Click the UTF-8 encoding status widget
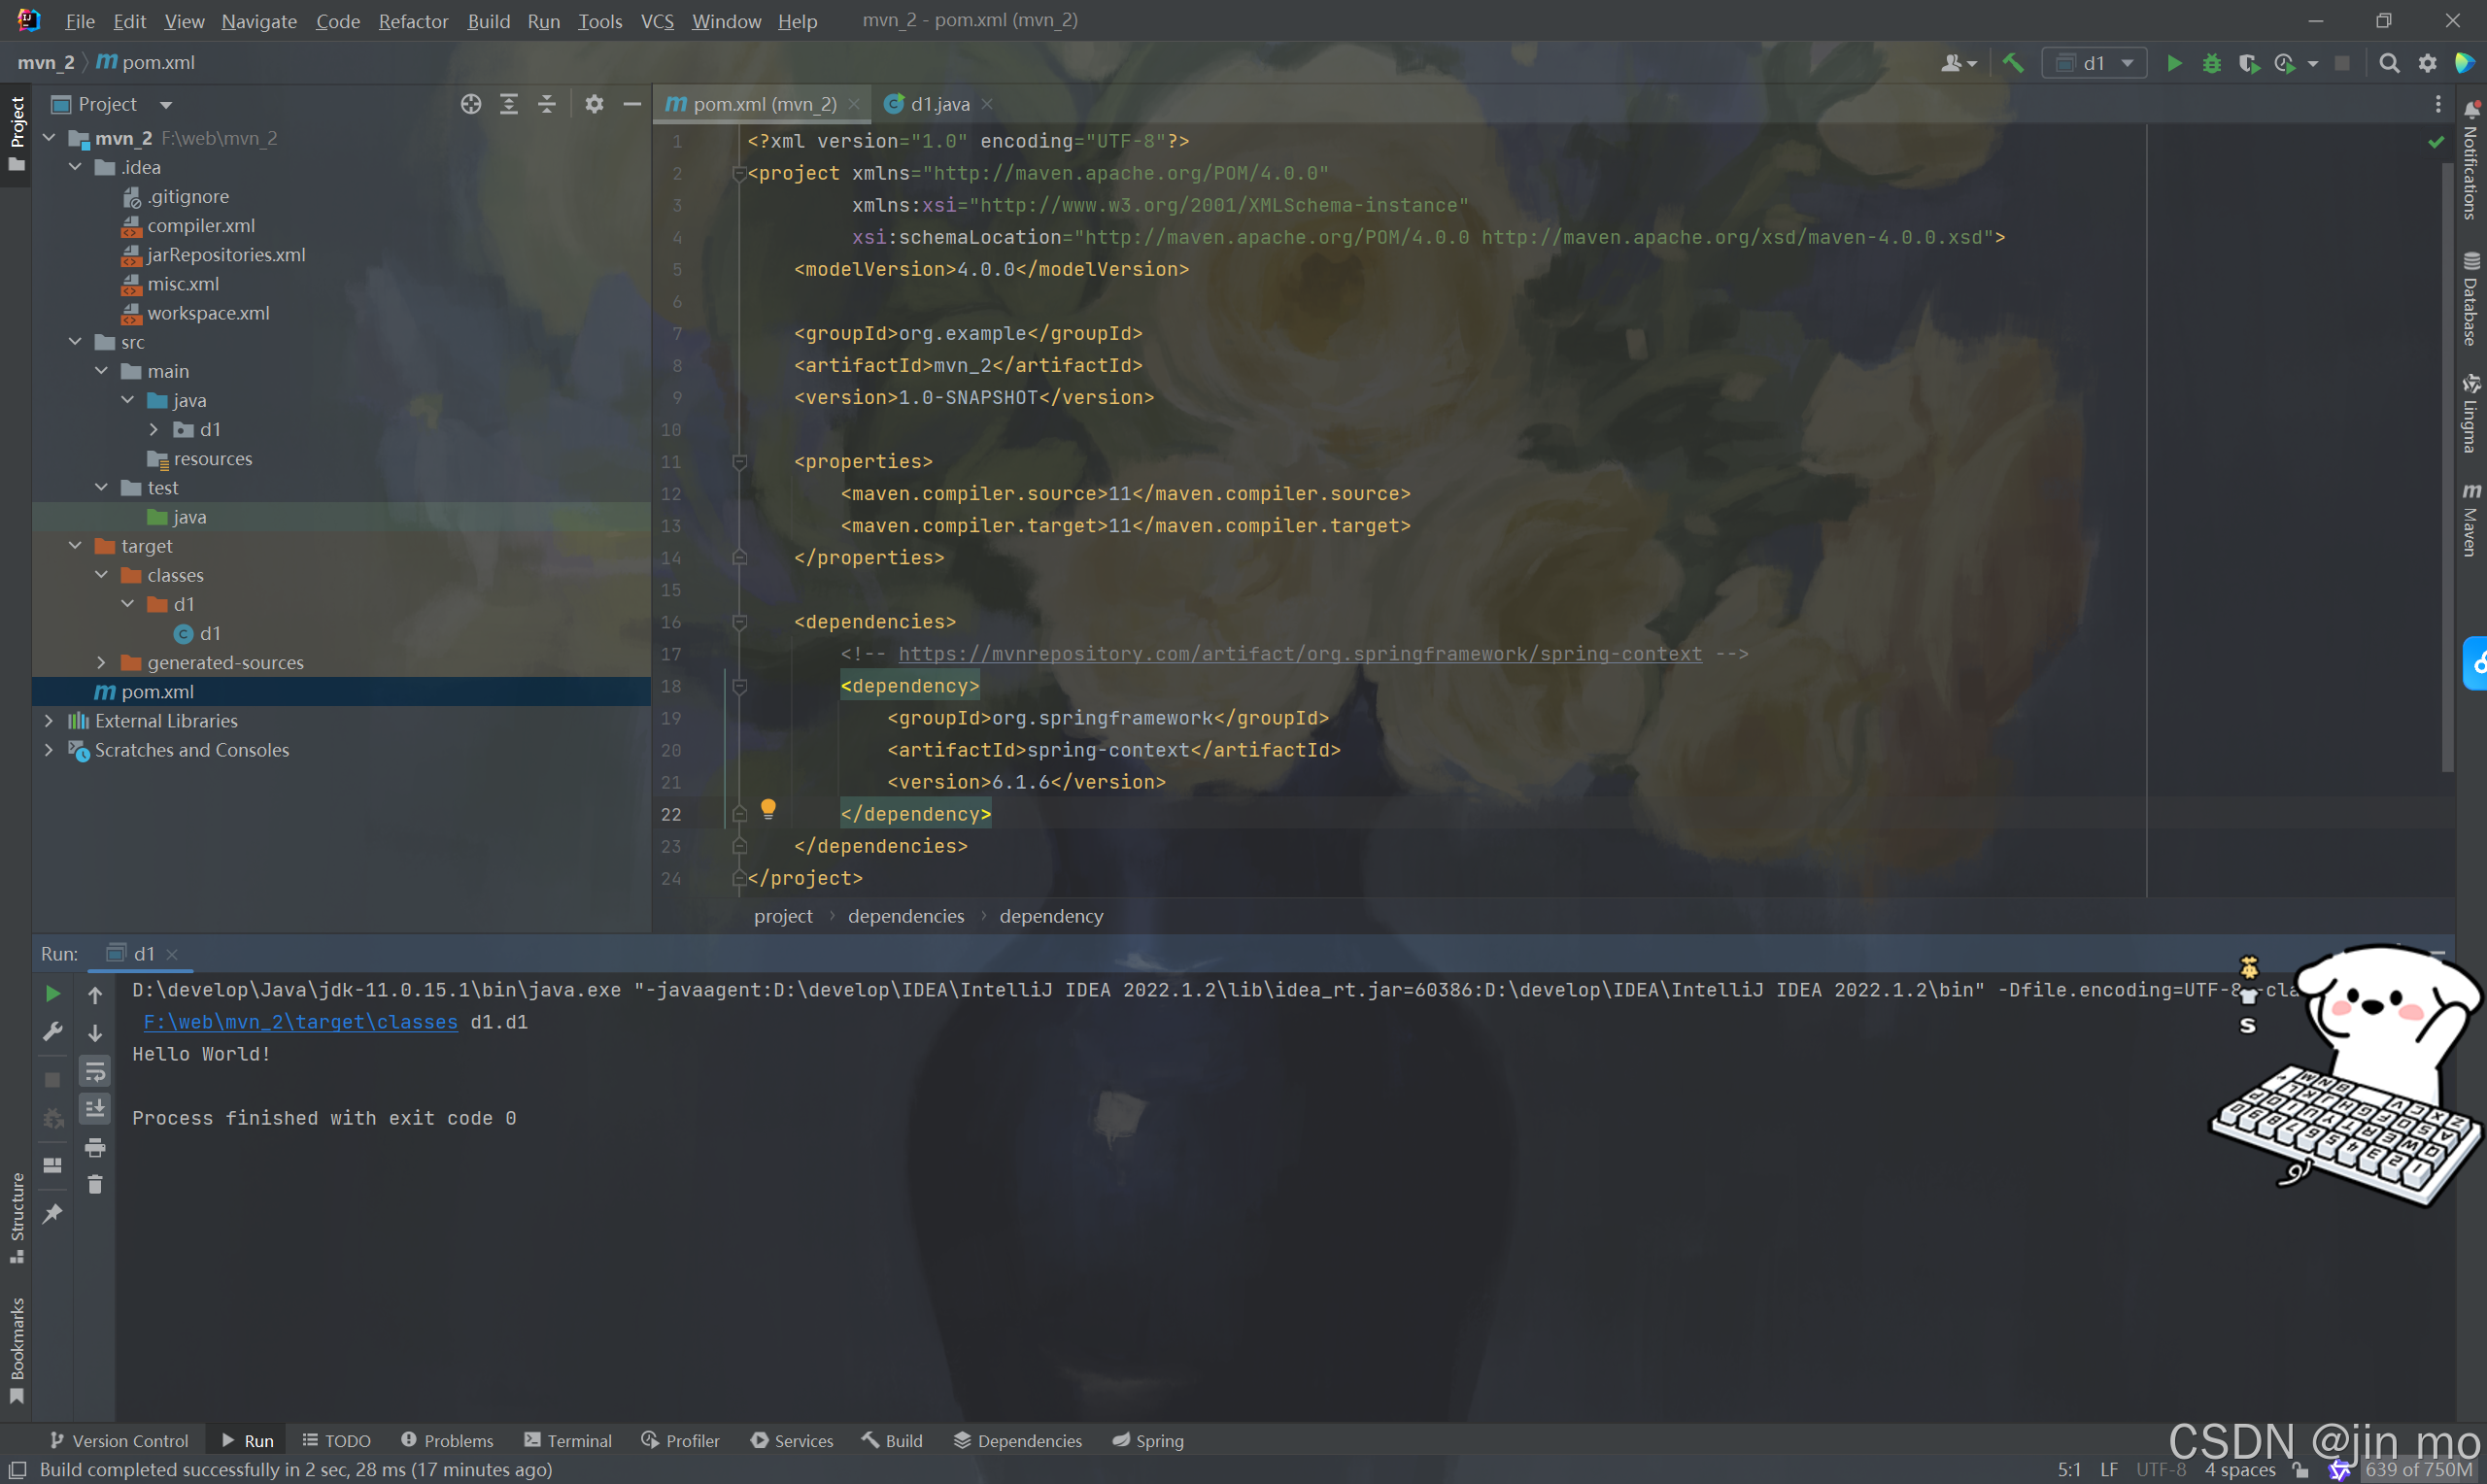 [x=2161, y=1470]
